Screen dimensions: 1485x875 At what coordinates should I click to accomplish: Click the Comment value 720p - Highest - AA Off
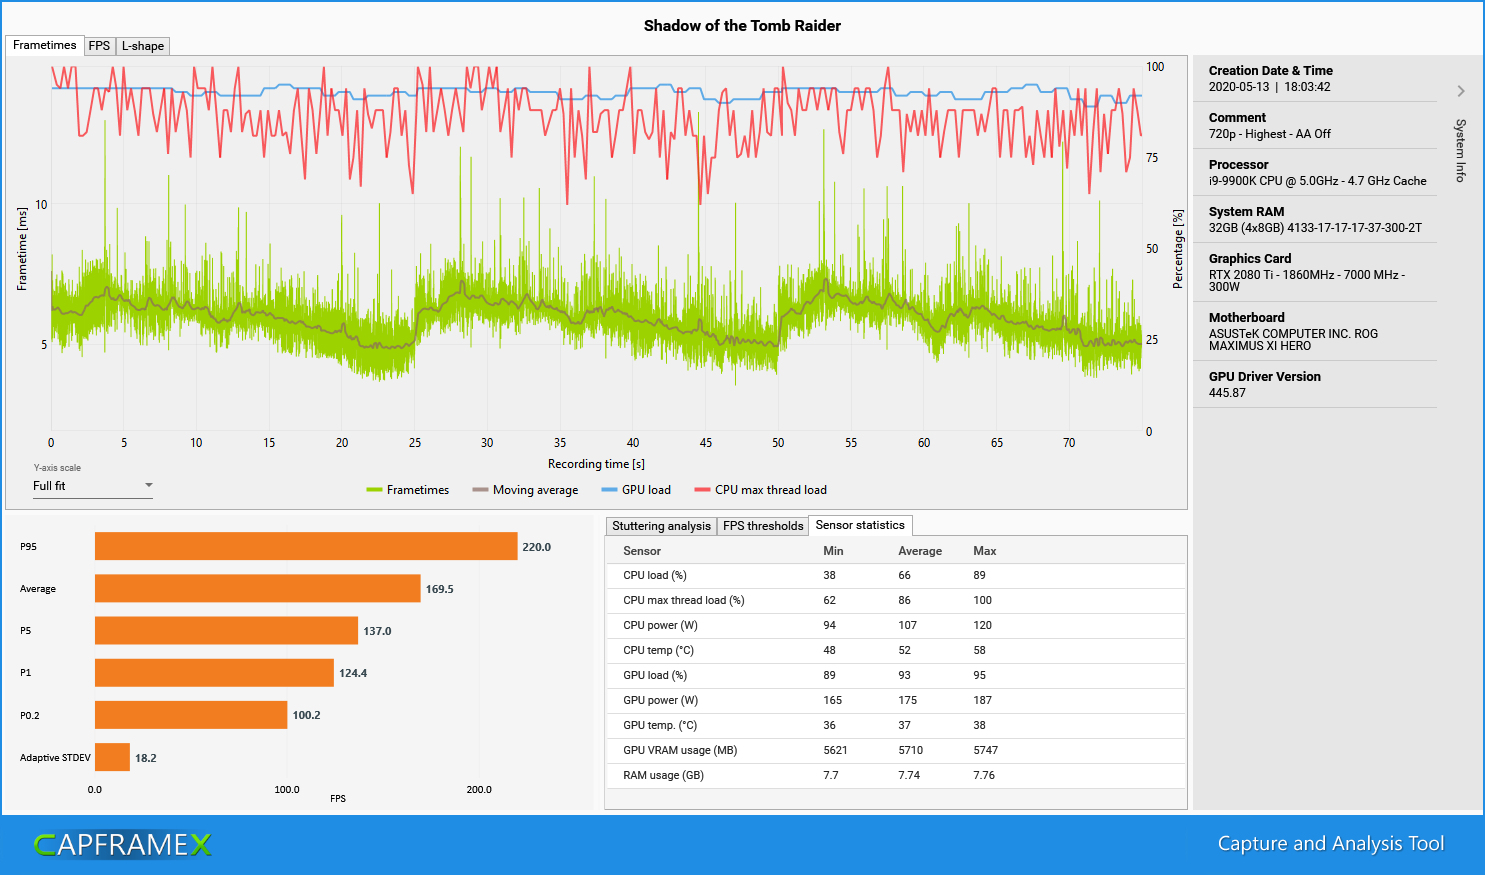1269,134
